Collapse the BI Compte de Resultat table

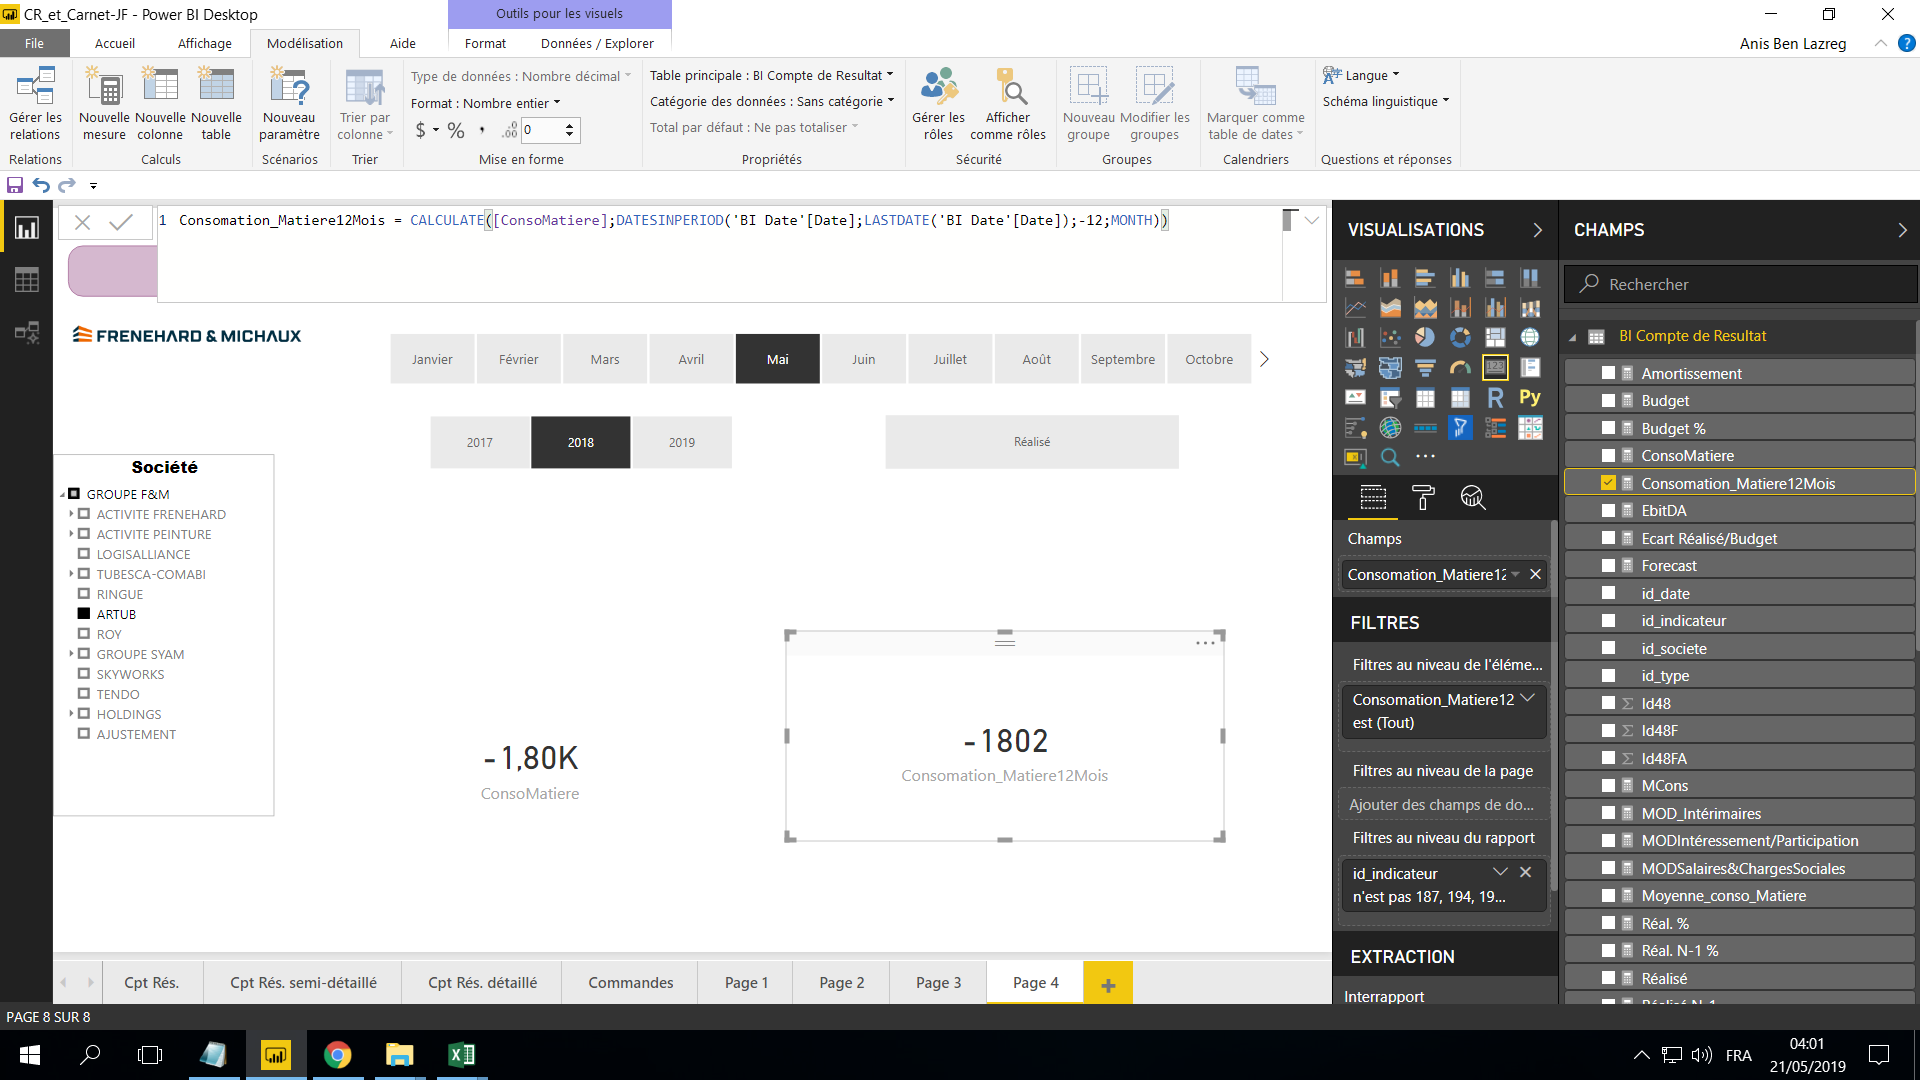coord(1573,337)
